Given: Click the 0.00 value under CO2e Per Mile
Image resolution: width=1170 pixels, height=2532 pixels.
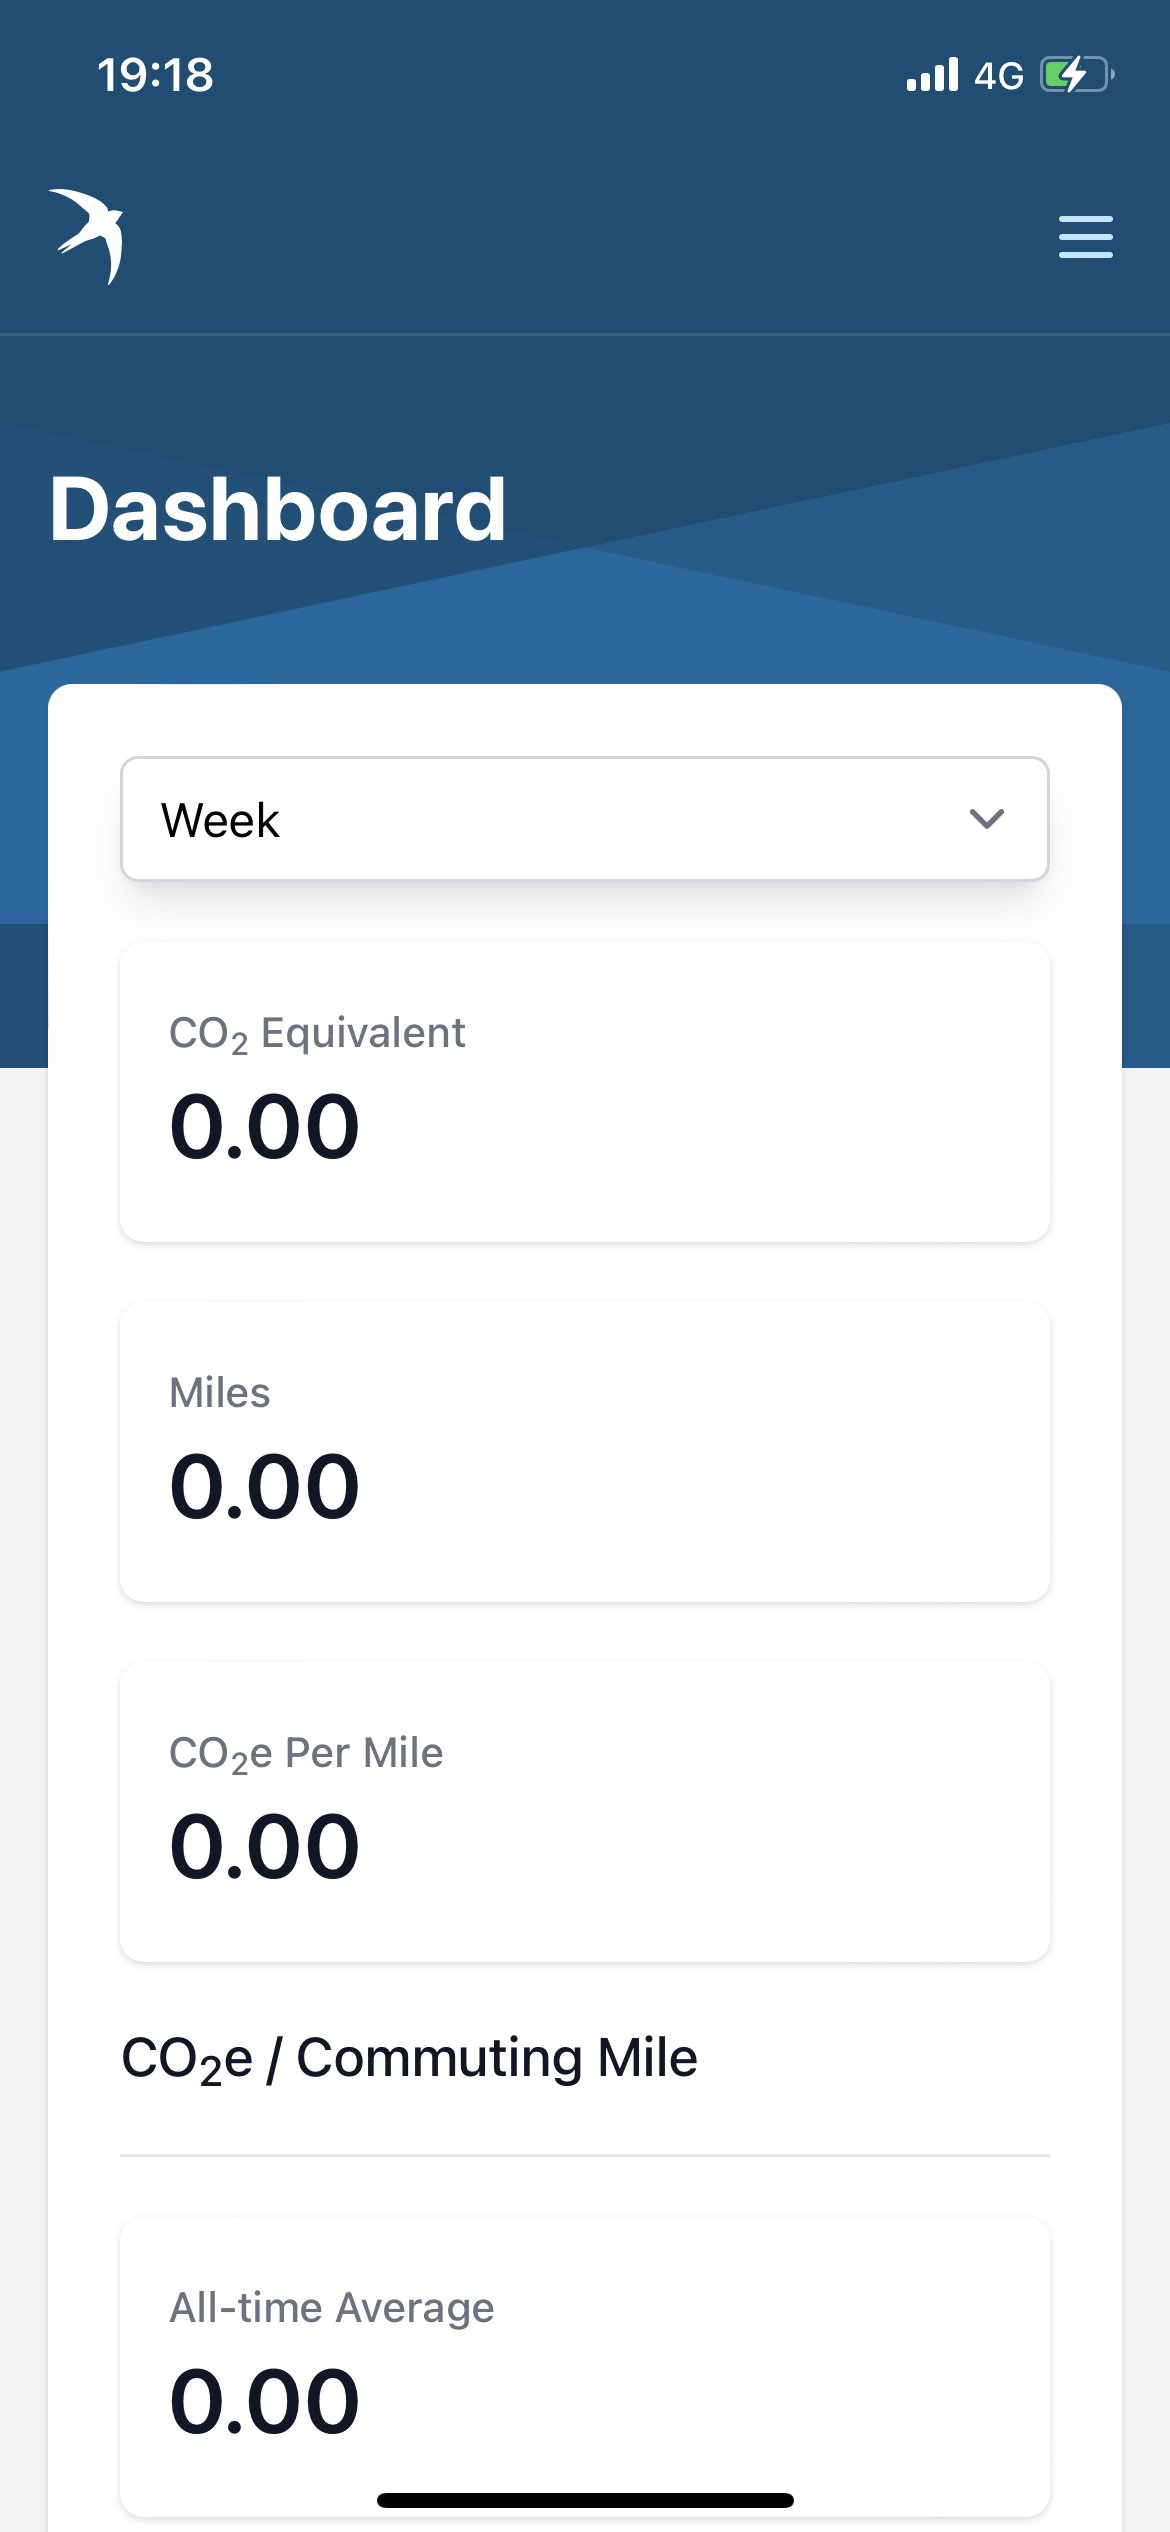Looking at the screenshot, I should (x=264, y=1847).
